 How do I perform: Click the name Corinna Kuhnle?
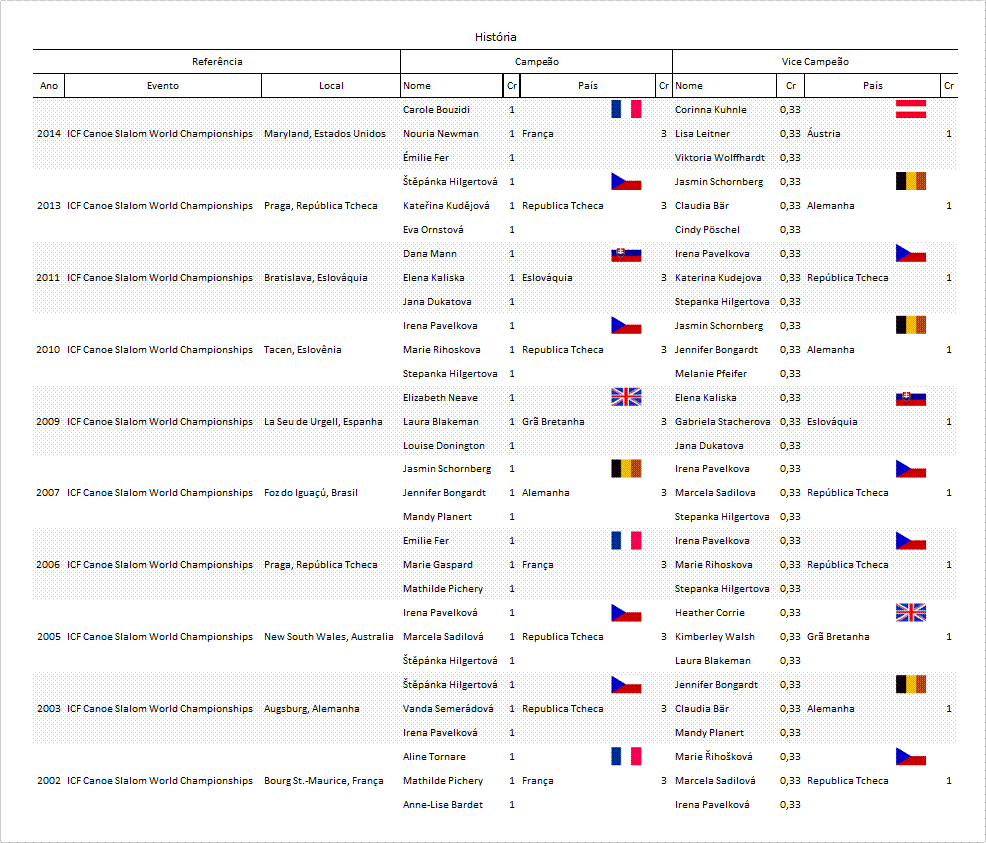[711, 109]
